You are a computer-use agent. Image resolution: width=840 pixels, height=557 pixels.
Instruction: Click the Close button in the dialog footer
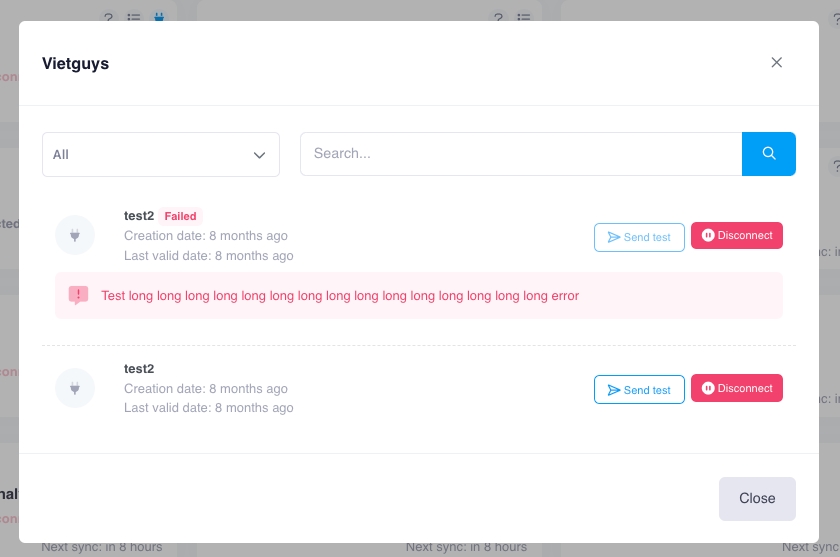click(x=756, y=499)
